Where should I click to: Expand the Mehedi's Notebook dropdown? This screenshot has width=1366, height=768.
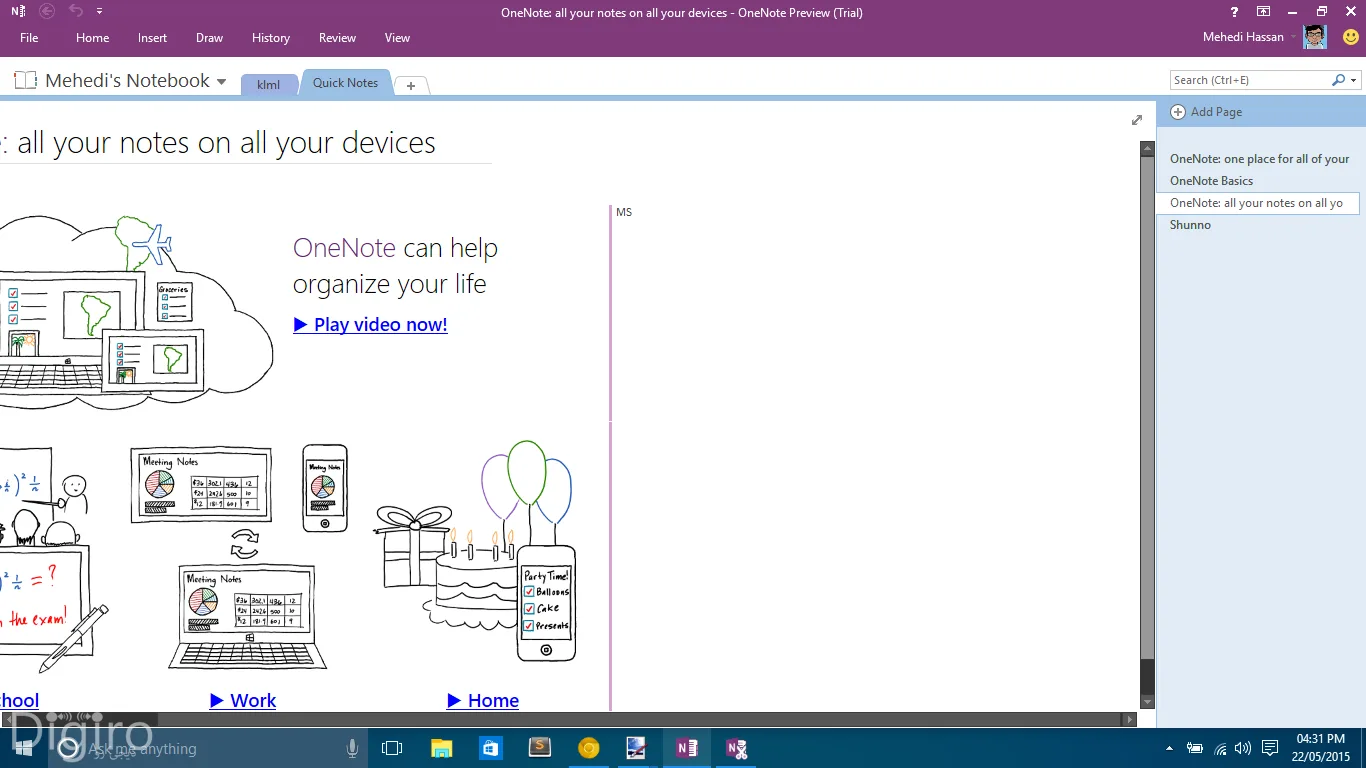point(221,82)
